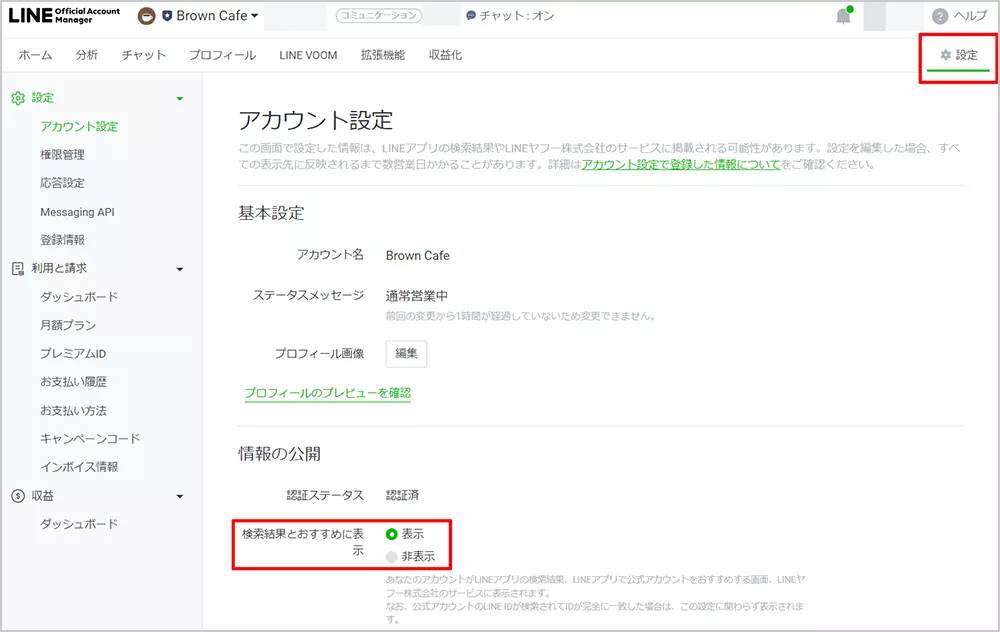Collapse the 収益 sidebar section arrow
The height and width of the screenshot is (632, 1000).
tap(180, 497)
